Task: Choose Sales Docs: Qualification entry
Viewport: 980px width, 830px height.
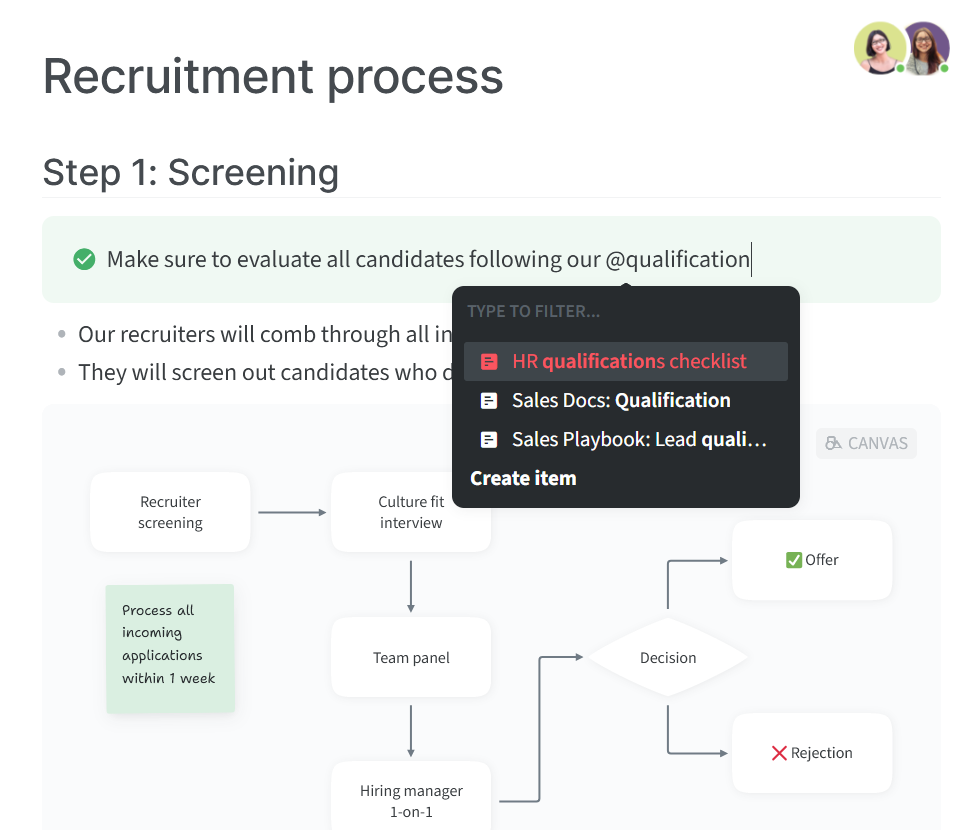Action: (x=626, y=401)
